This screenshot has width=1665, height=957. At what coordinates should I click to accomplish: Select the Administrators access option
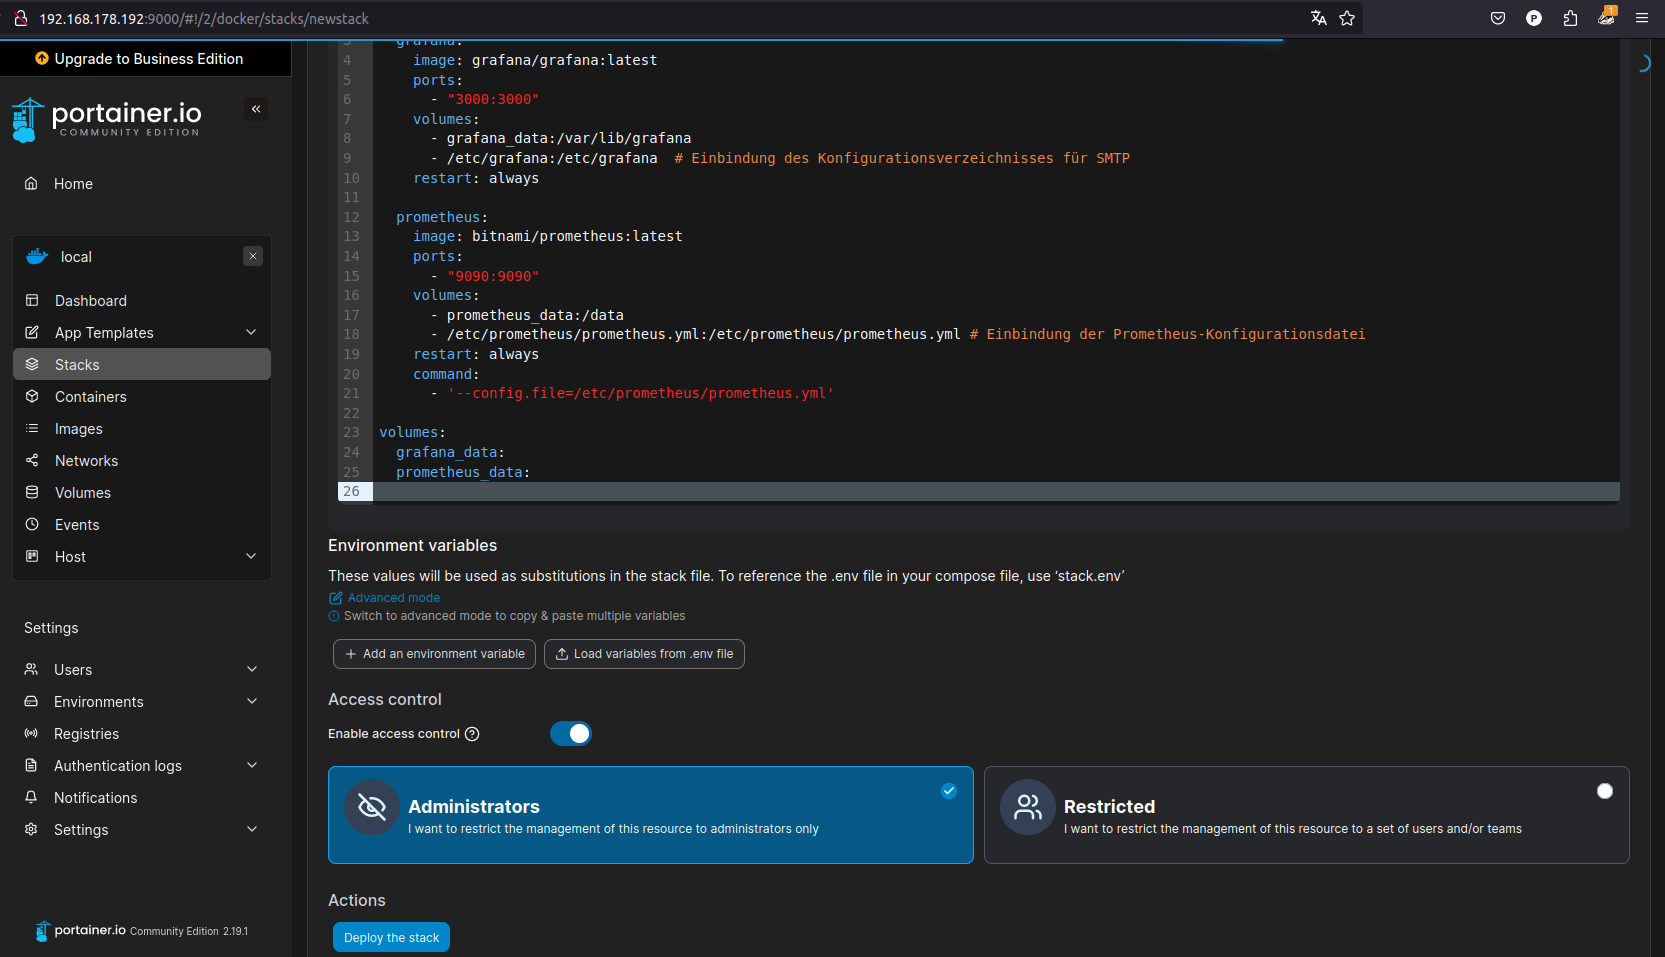(x=650, y=814)
